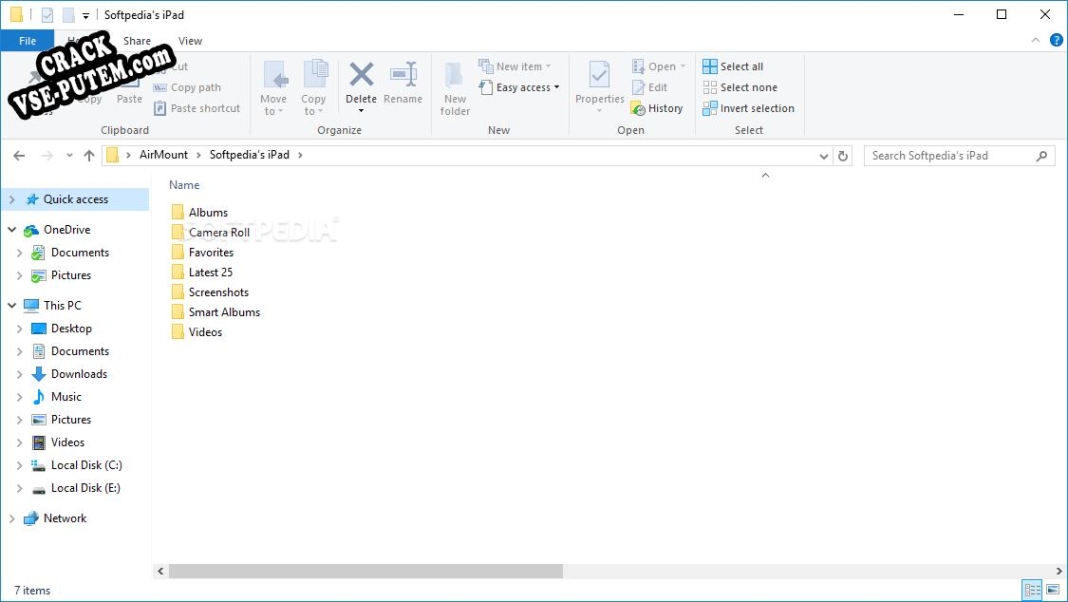Collapse the ribbon with the chevron
Screen dimensions: 1068x602
(x=1036, y=40)
